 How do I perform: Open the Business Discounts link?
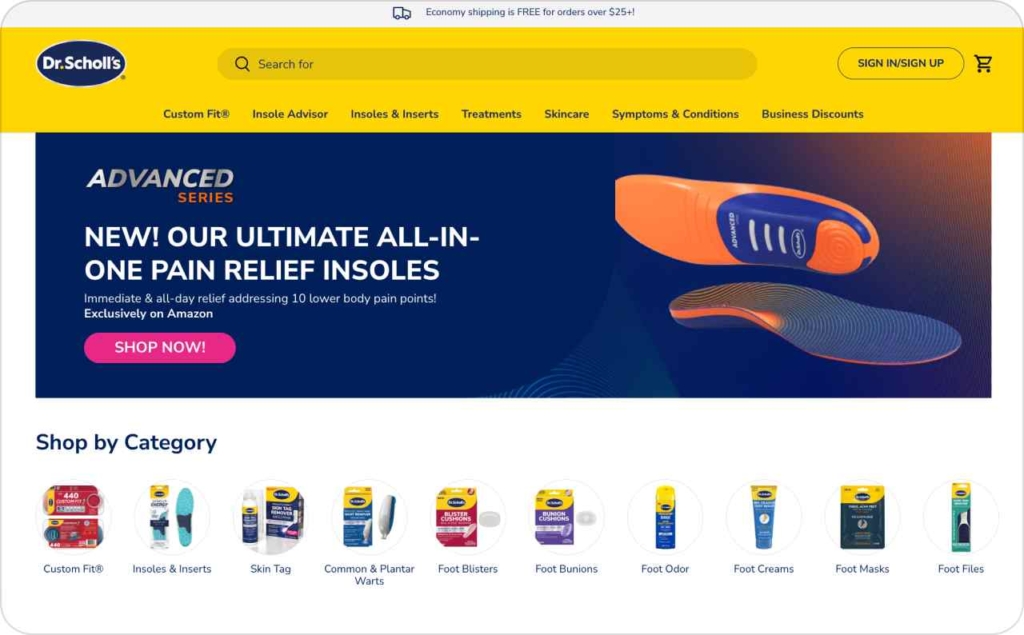[x=812, y=114]
